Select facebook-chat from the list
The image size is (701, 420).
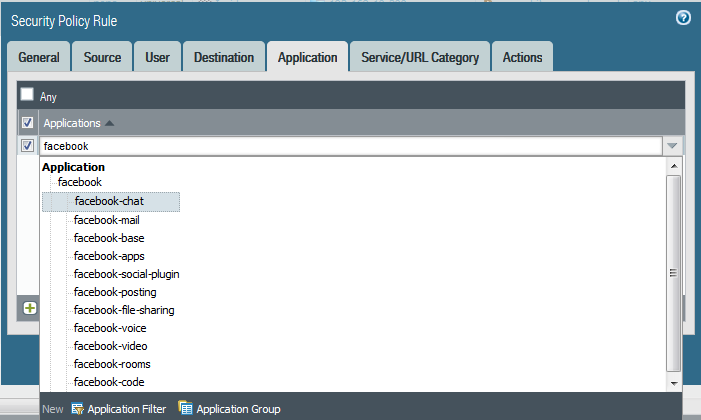pyautogui.click(x=109, y=202)
